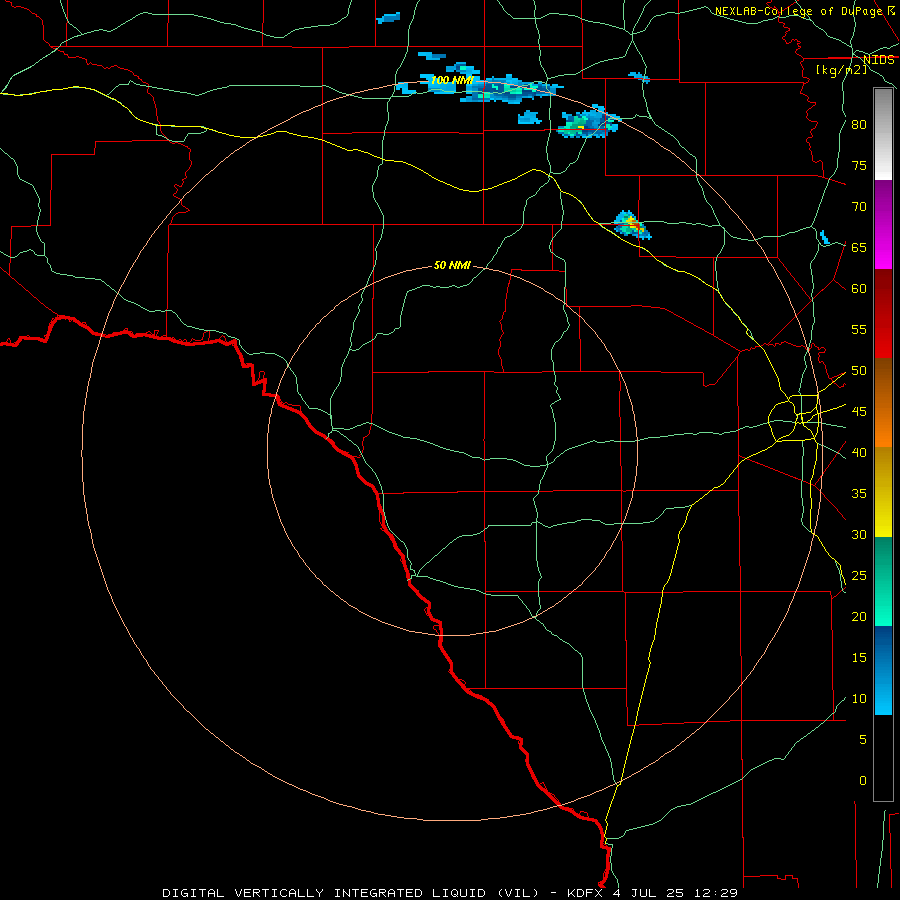Click the NIDS label above the scale
The width and height of the screenshot is (900, 900).
(879, 60)
